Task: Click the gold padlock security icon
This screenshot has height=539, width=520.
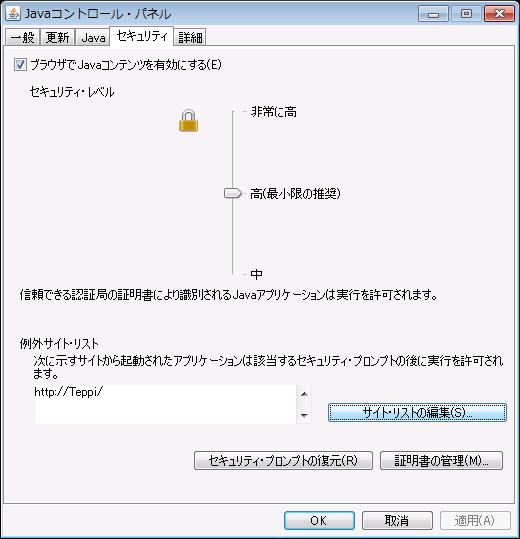Action: 188,121
